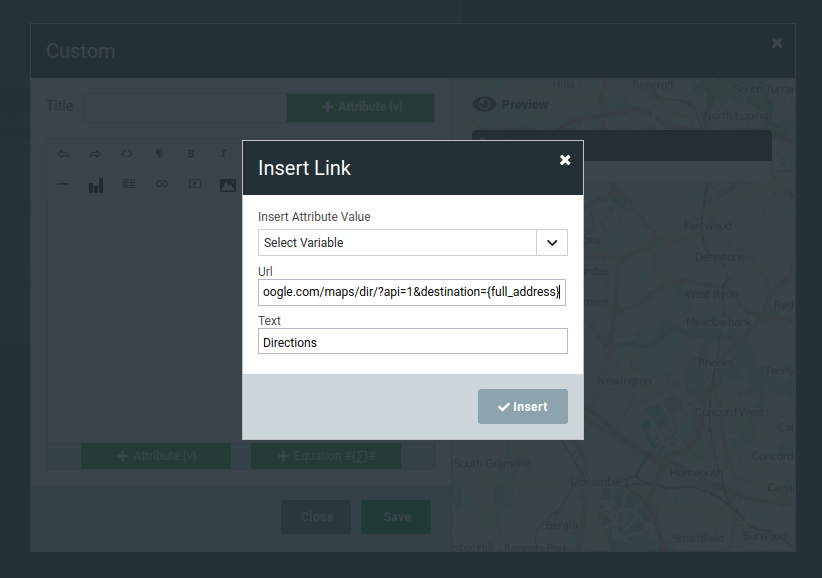This screenshot has height=578, width=822.
Task: Insert a video using the video icon
Action: pyautogui.click(x=194, y=184)
